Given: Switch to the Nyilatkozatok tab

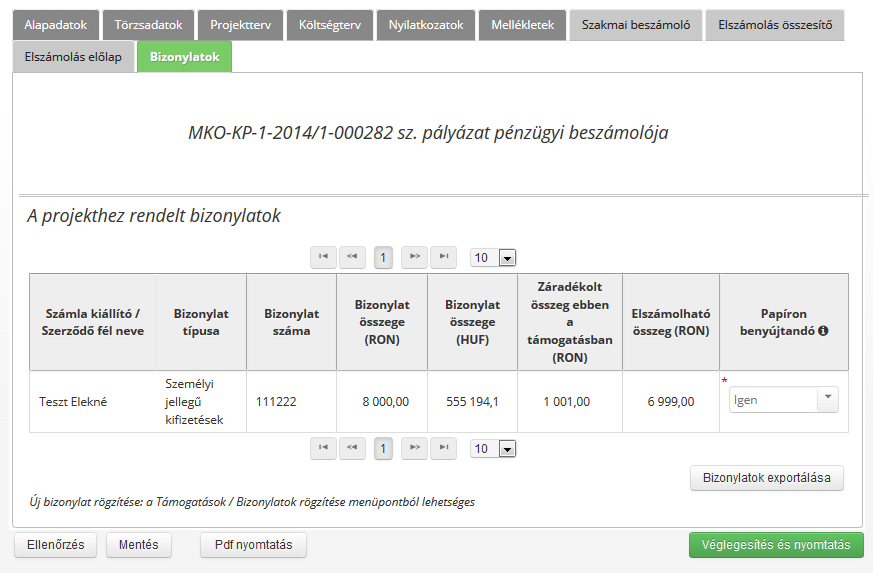Looking at the screenshot, I should pyautogui.click(x=426, y=25).
